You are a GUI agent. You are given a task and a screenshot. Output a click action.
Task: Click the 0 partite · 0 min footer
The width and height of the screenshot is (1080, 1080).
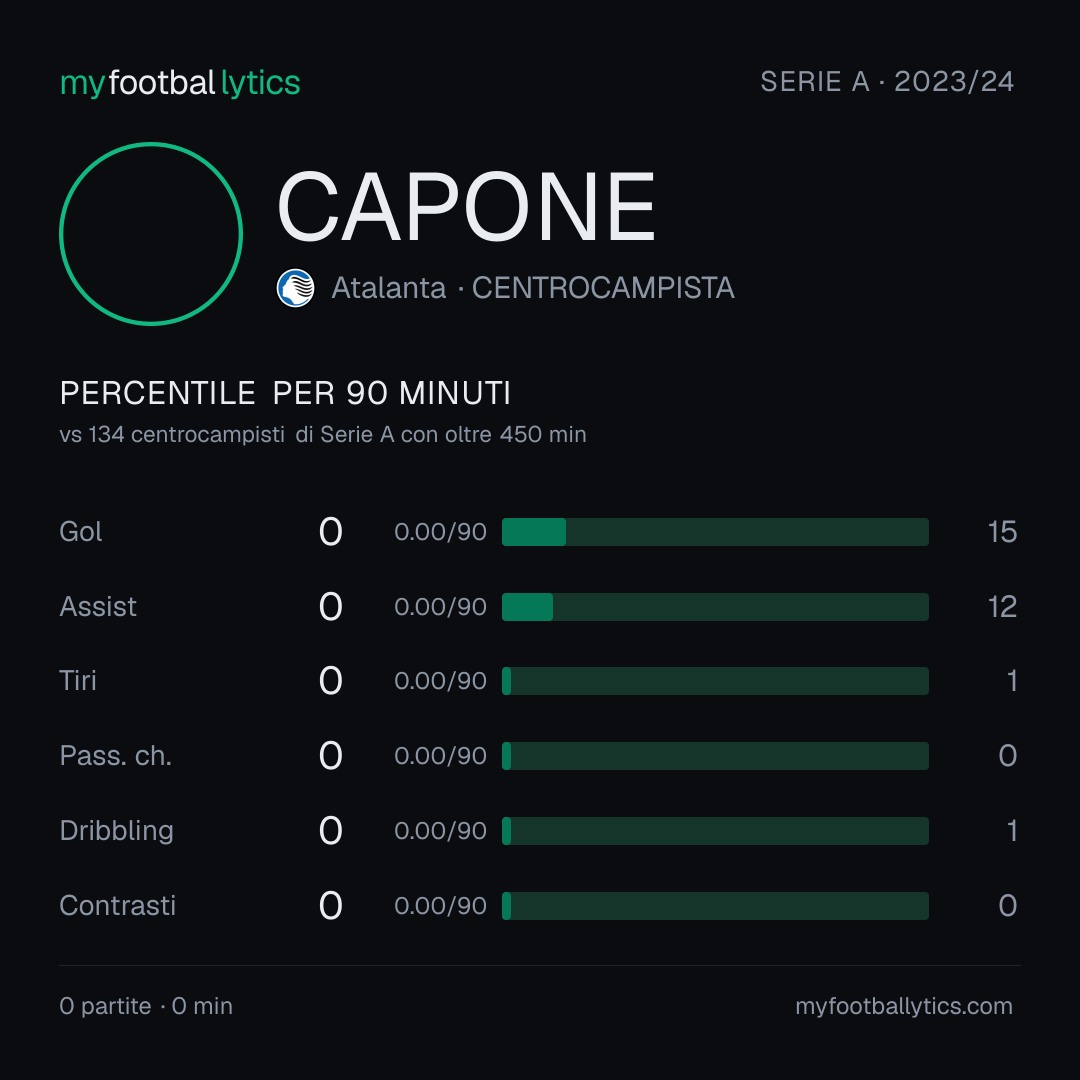point(146,1006)
